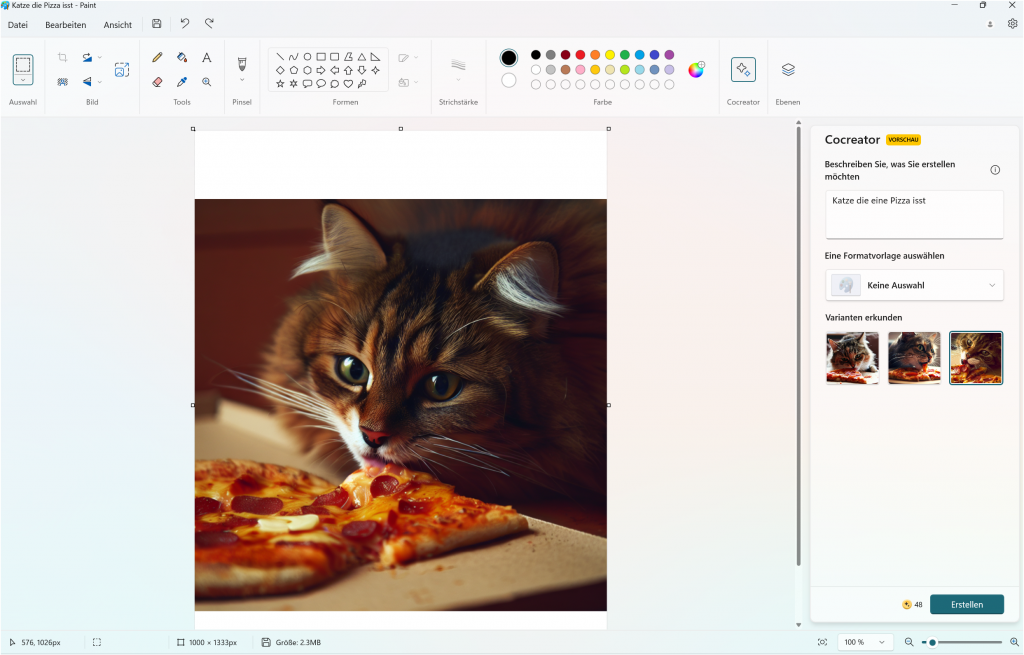Select the Magnifier tool

[206, 82]
